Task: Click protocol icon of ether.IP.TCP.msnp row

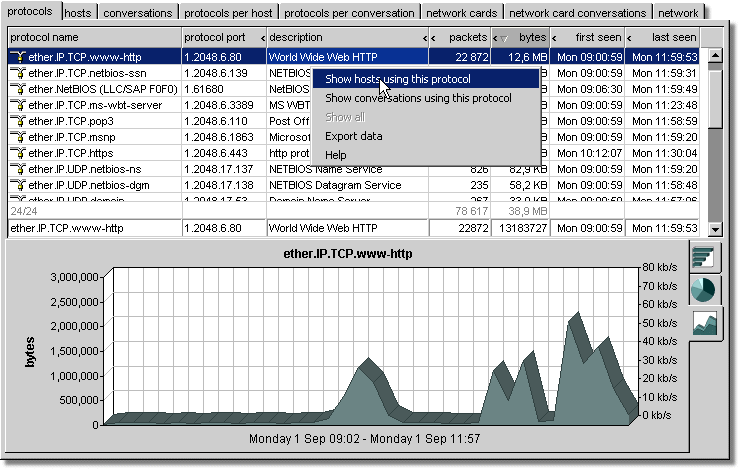Action: [x=18, y=137]
